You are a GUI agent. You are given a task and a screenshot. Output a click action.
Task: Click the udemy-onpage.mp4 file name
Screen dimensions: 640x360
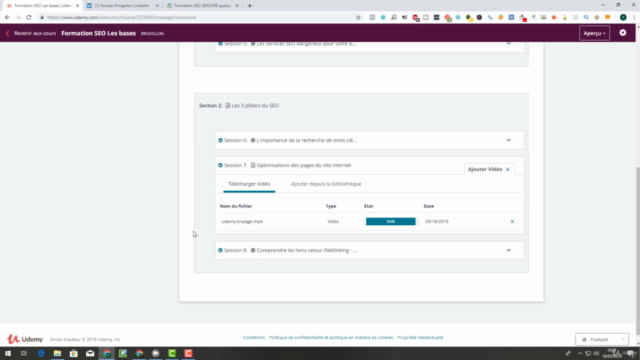[242, 221]
